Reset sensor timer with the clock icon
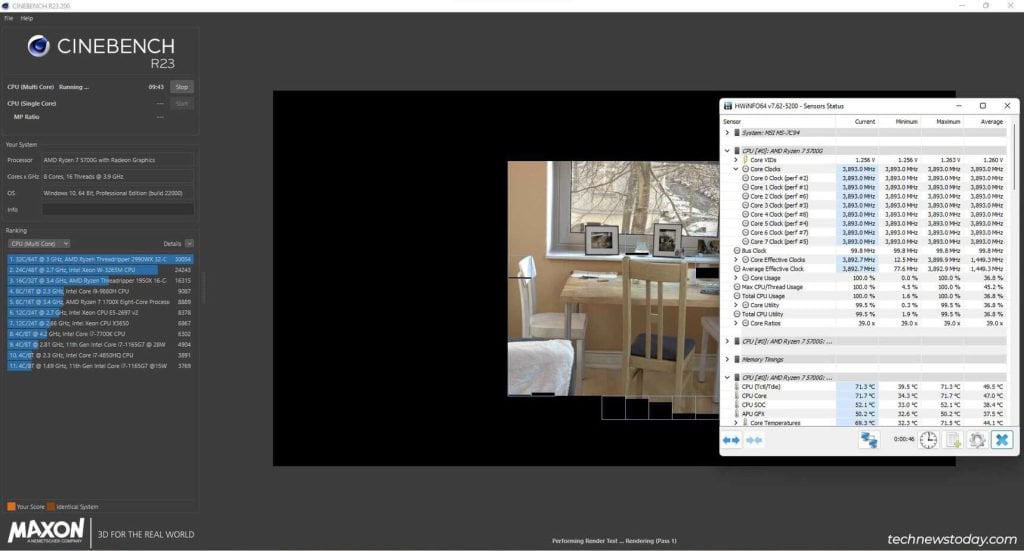This screenshot has height=551, width=1024. coord(928,440)
